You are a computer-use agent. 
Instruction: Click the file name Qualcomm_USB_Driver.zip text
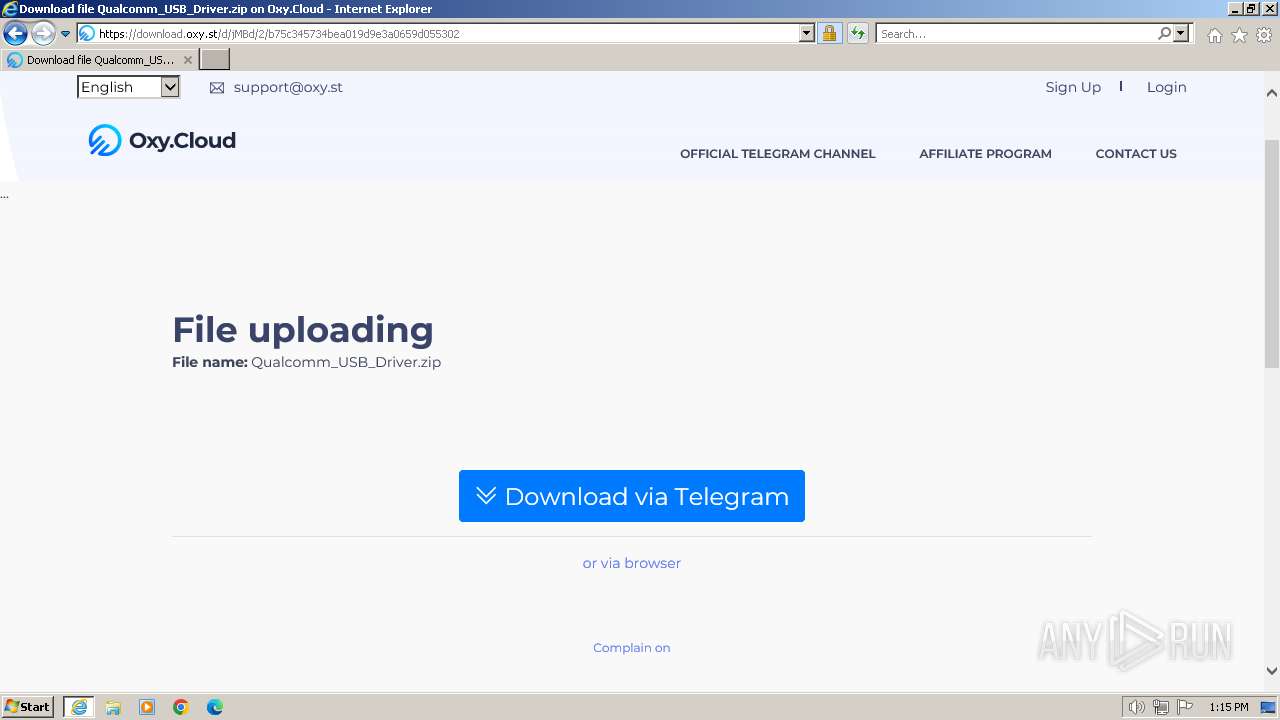click(x=346, y=362)
